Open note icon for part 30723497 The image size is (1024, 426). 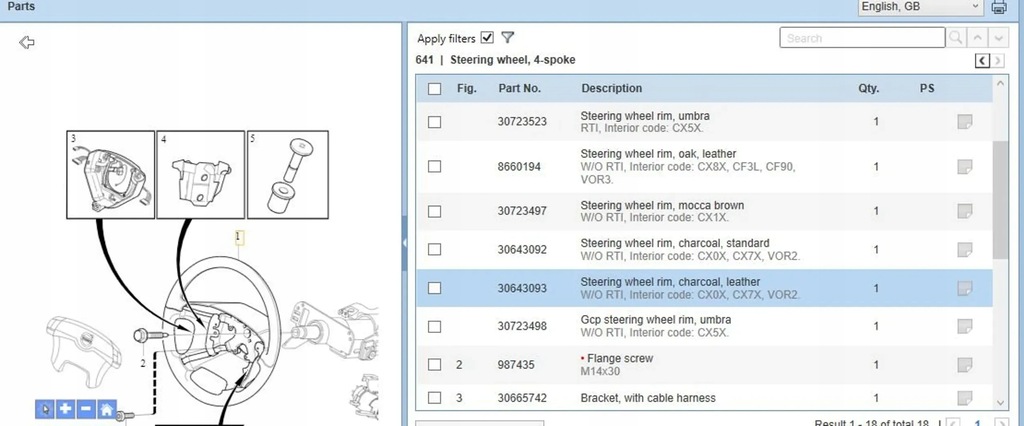pos(964,211)
